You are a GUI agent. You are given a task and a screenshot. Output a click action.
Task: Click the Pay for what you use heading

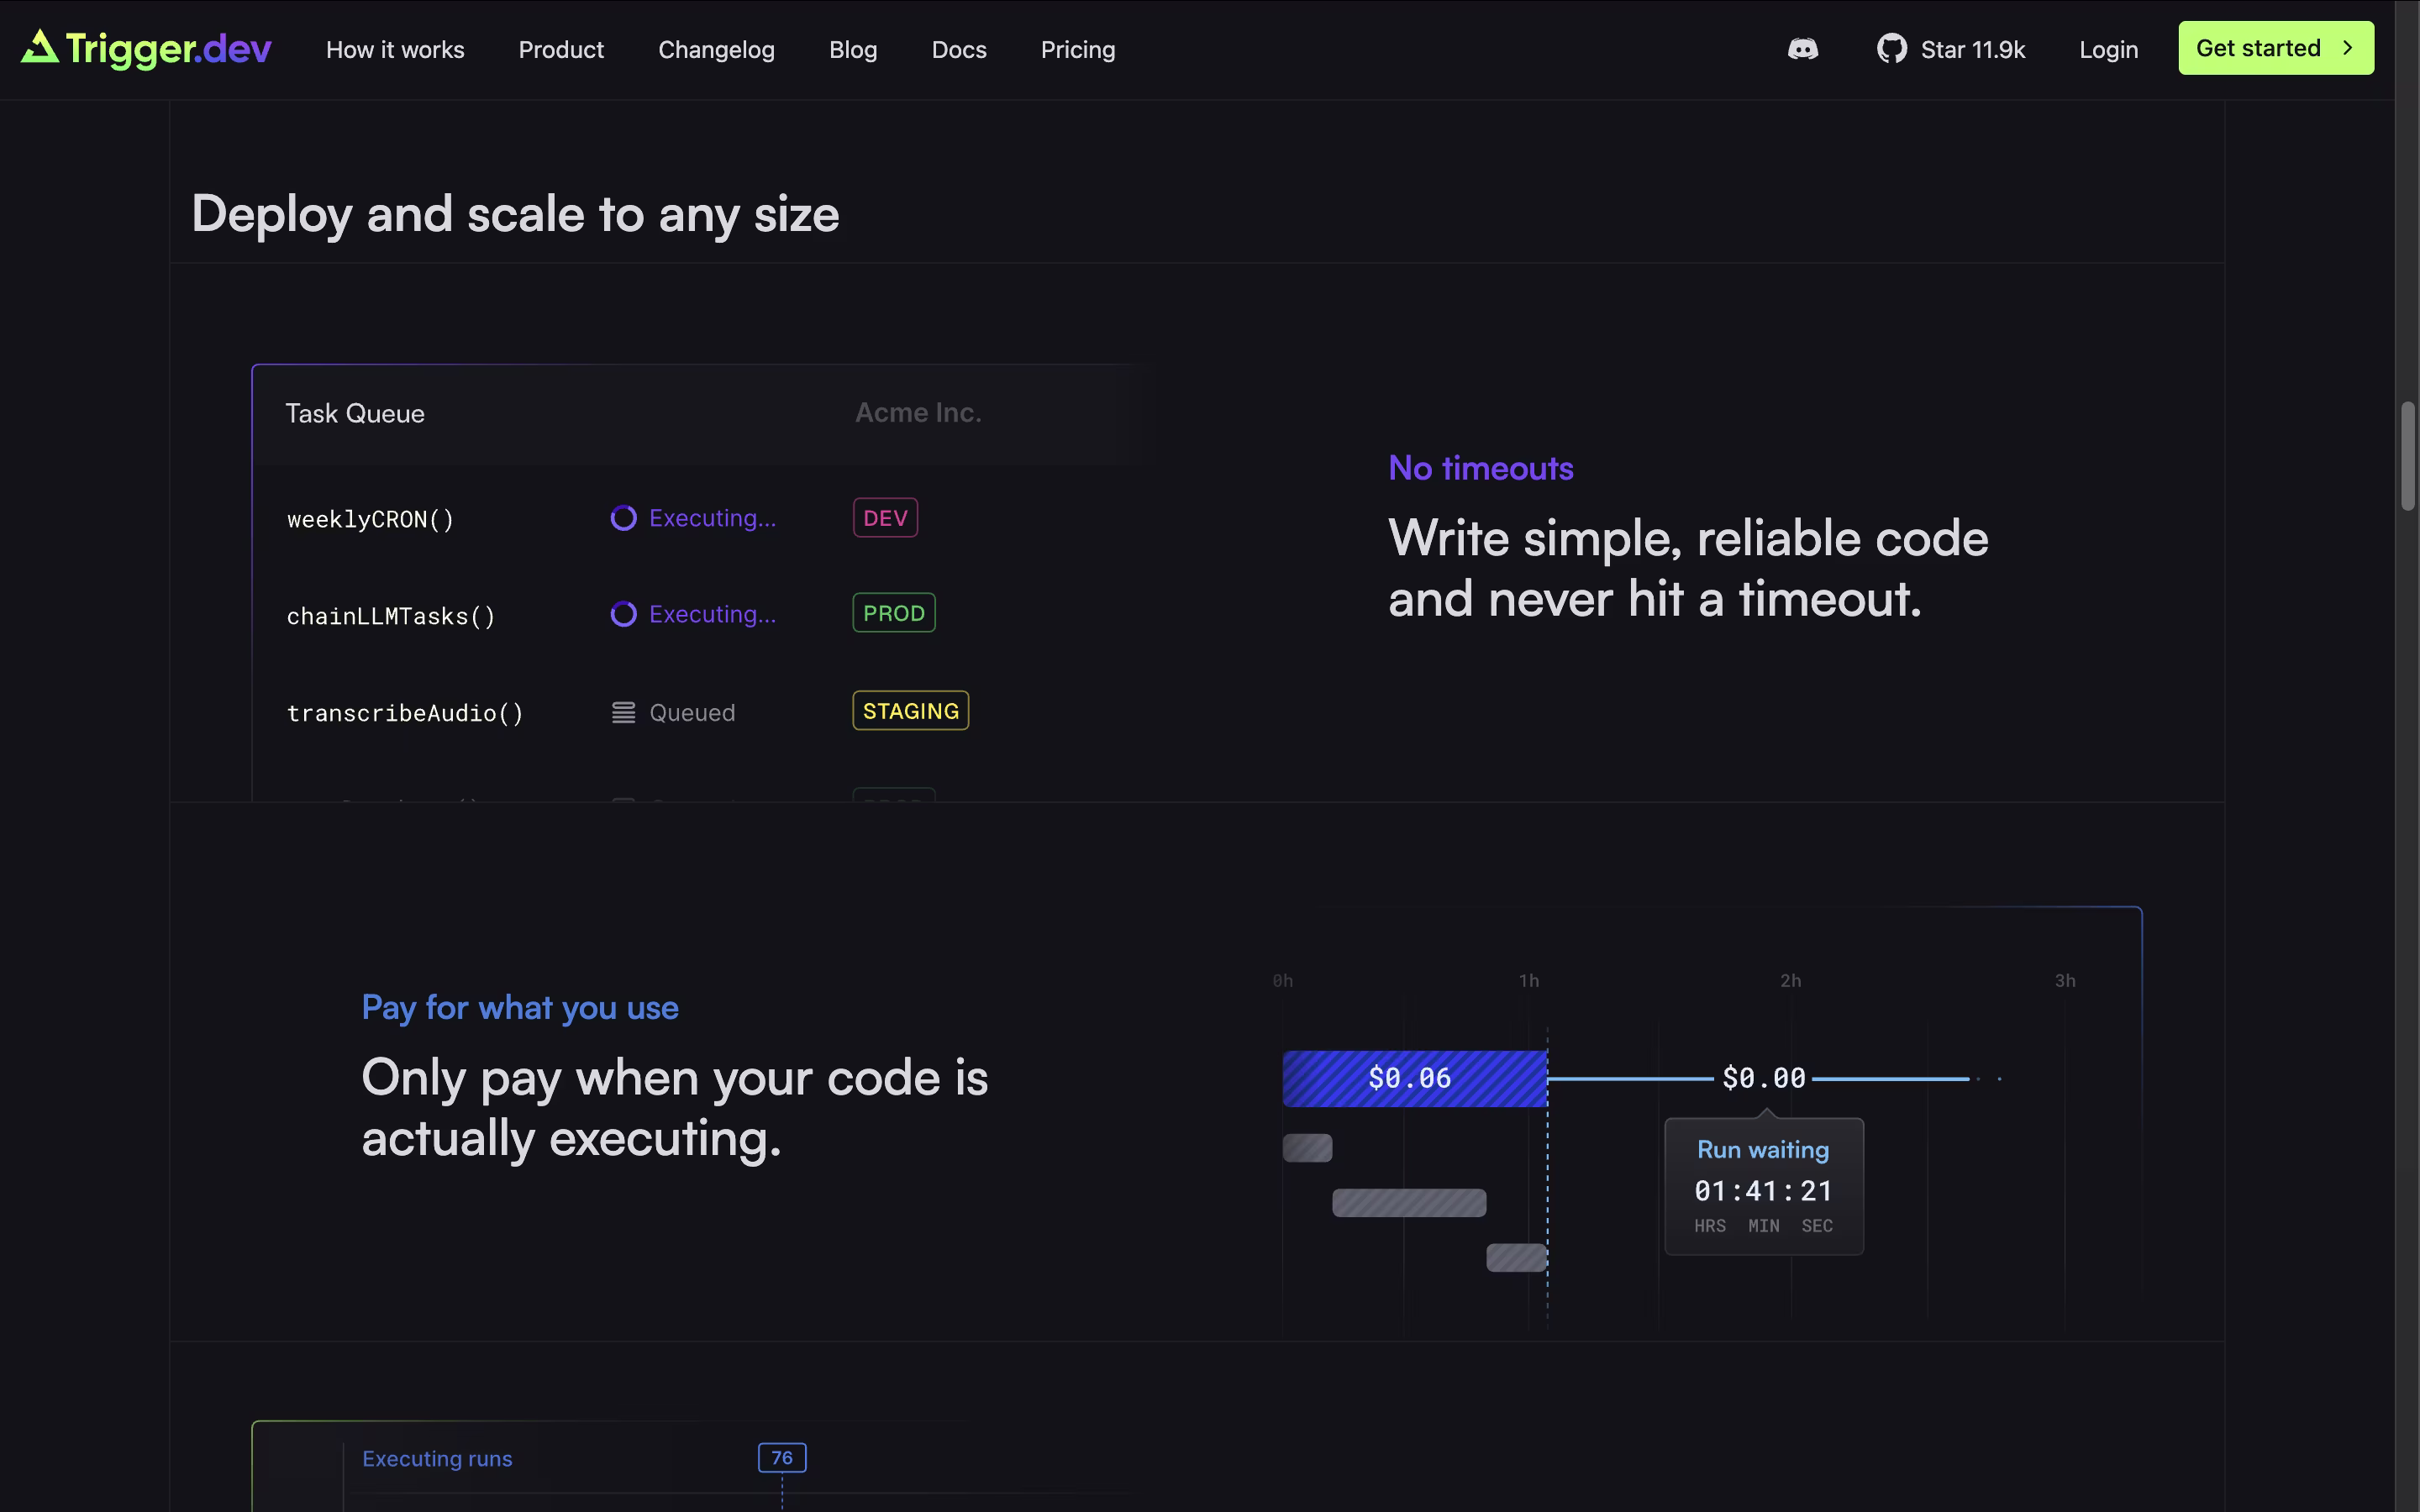click(520, 1008)
